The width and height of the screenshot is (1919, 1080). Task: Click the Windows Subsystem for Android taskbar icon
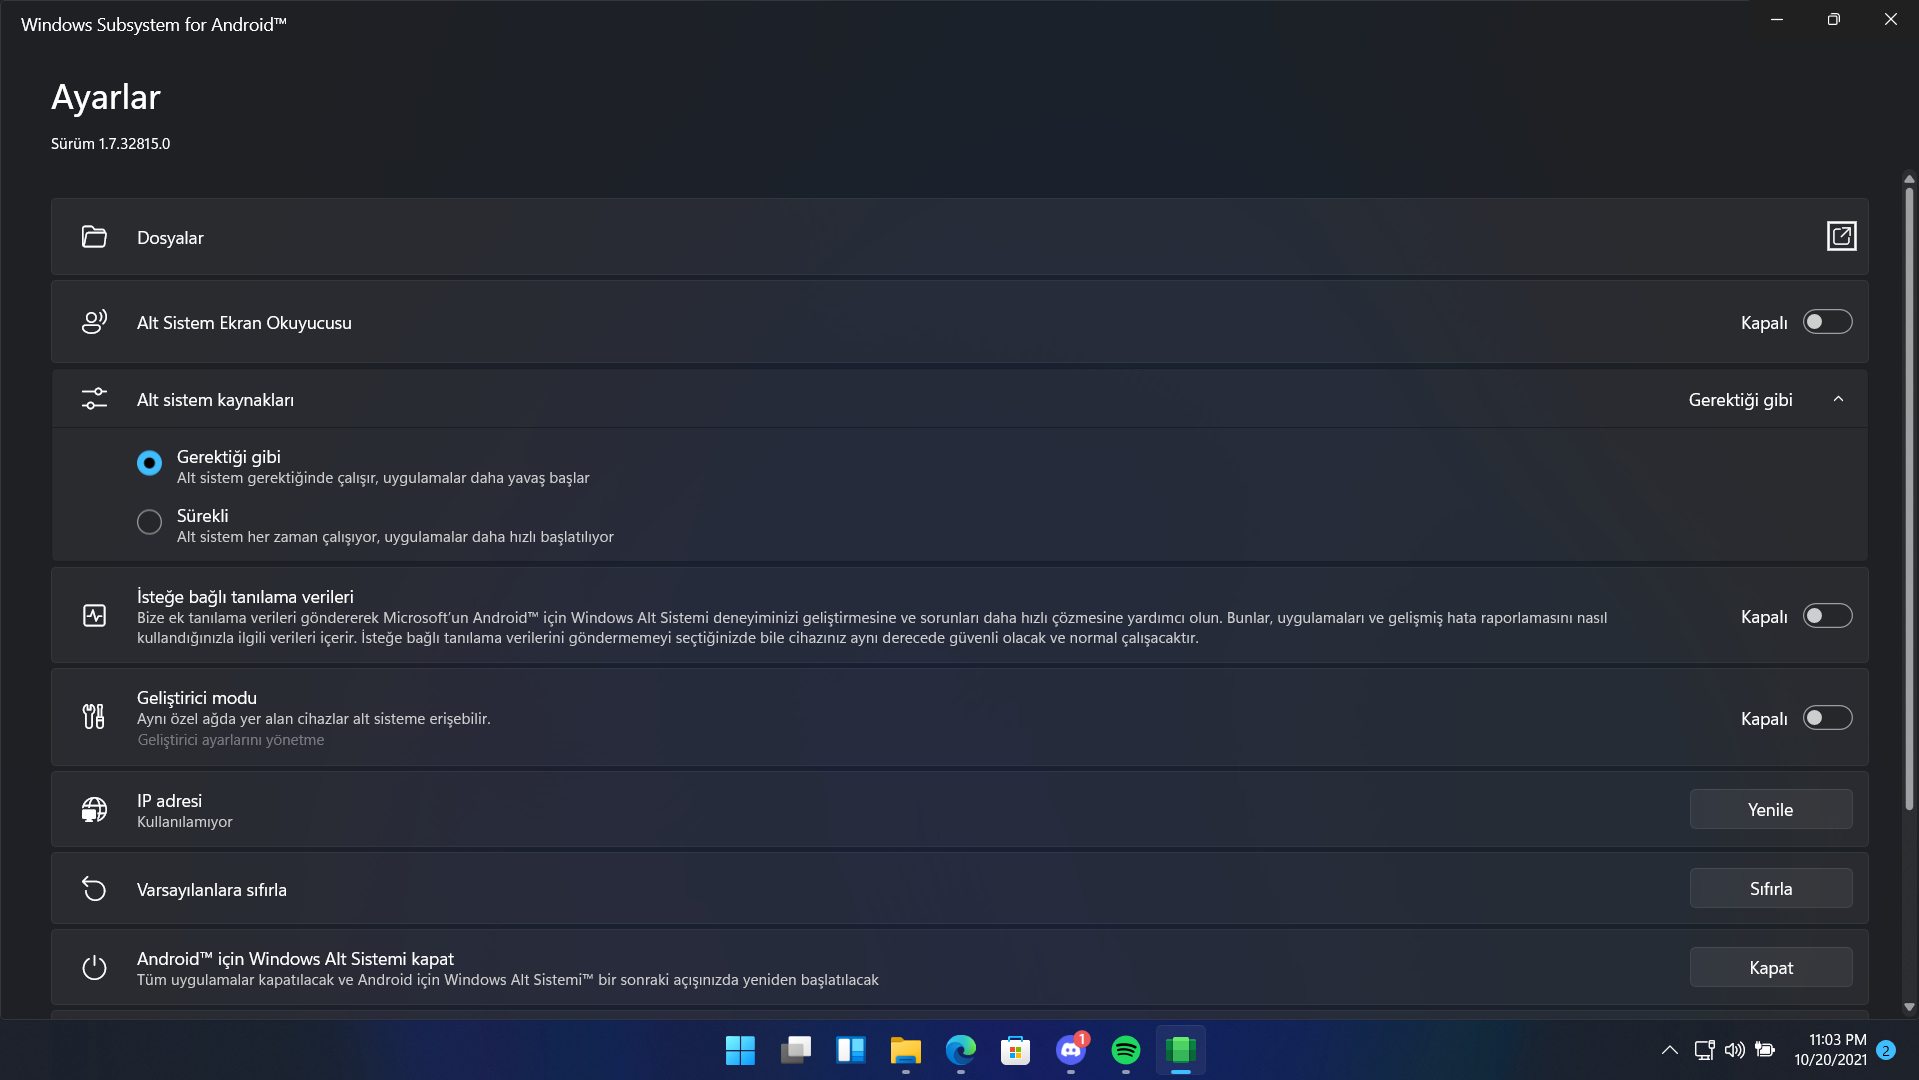pos(1181,1050)
